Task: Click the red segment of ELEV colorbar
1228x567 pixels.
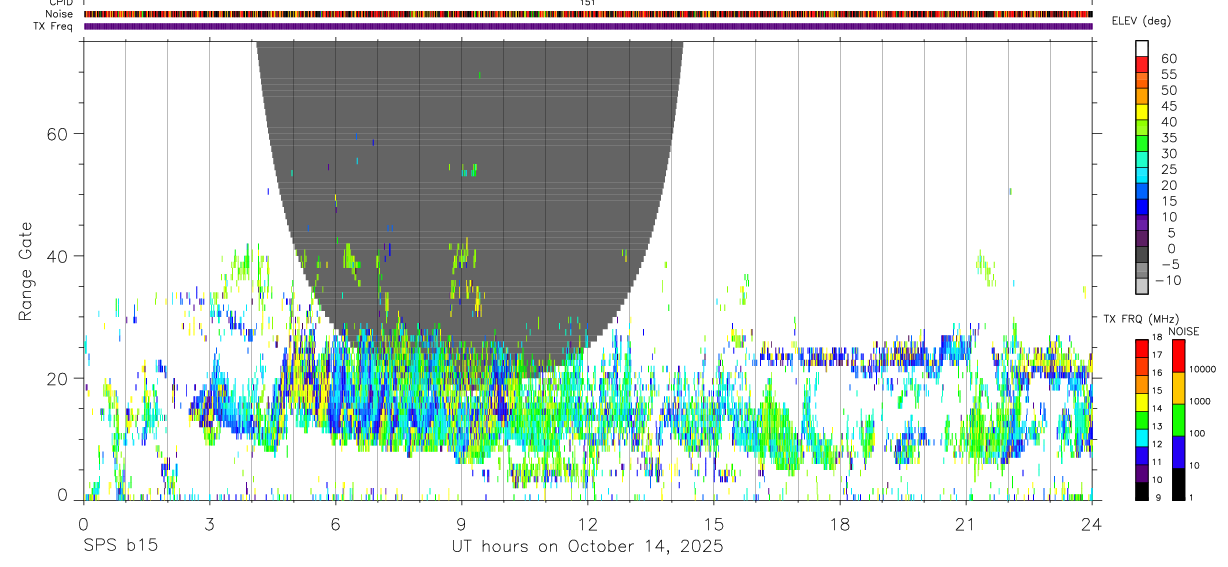Action: point(1142,64)
